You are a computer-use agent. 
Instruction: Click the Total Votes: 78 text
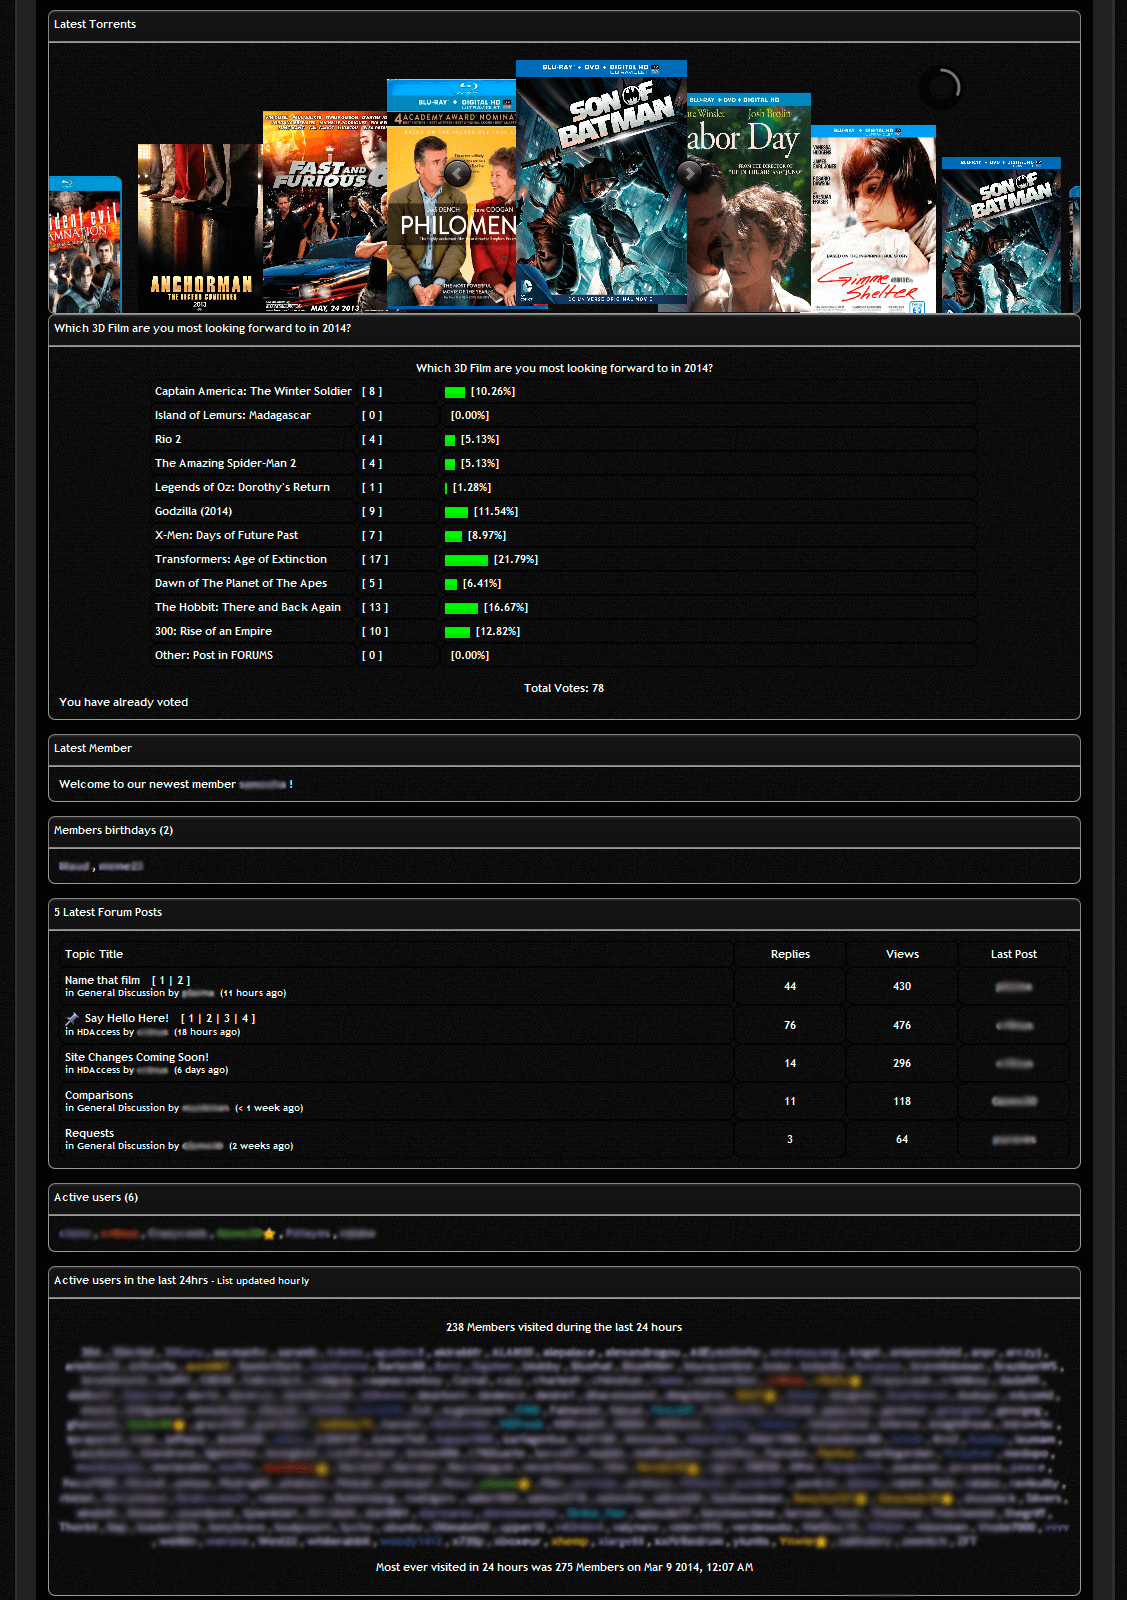[x=564, y=688]
